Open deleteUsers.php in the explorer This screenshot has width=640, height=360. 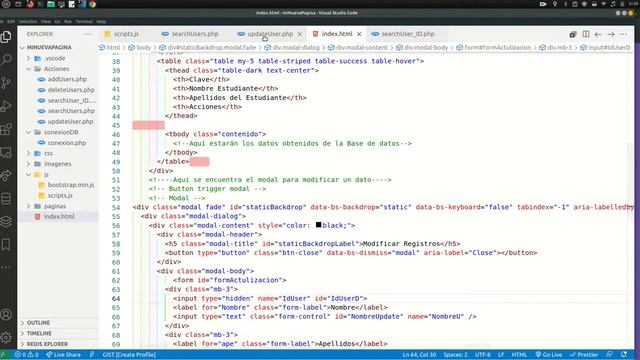point(71,90)
